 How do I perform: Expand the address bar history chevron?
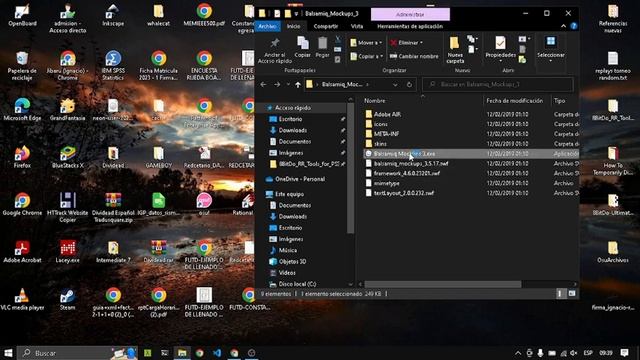(395, 84)
